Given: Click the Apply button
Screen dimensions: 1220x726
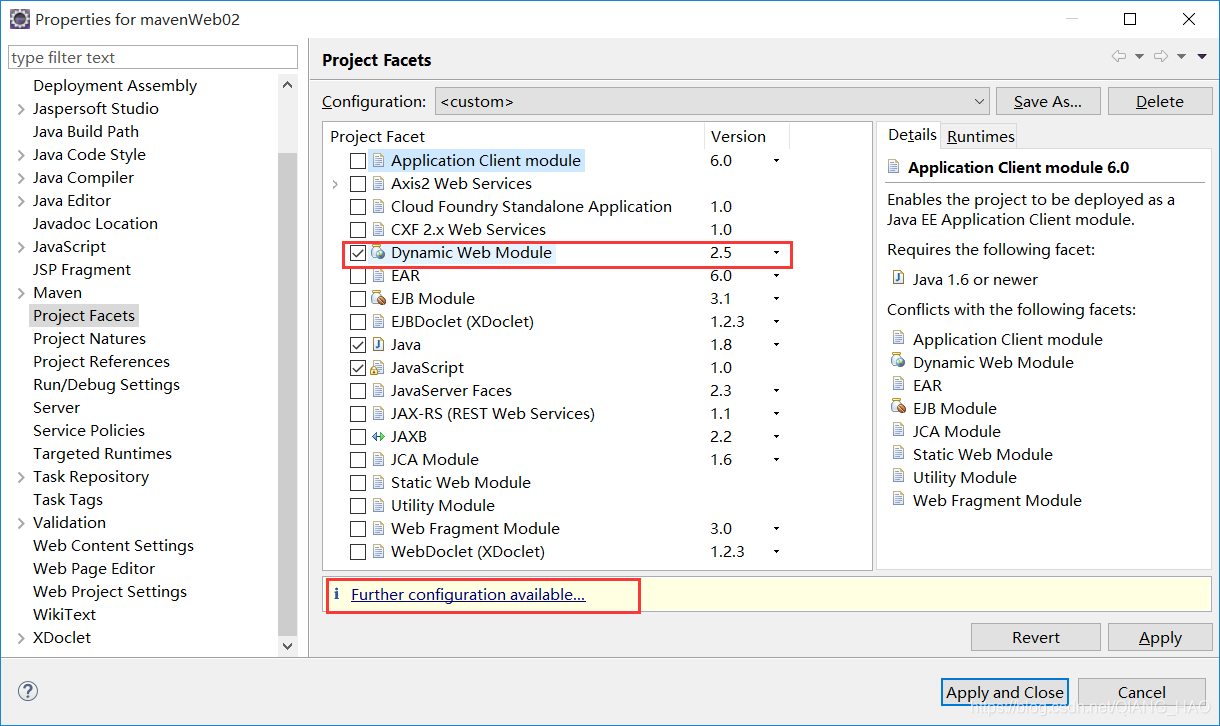Looking at the screenshot, I should (x=1160, y=637).
